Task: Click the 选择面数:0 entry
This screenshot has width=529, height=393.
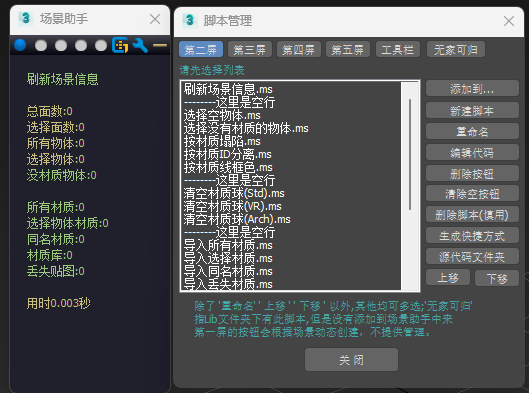Action: (56, 127)
